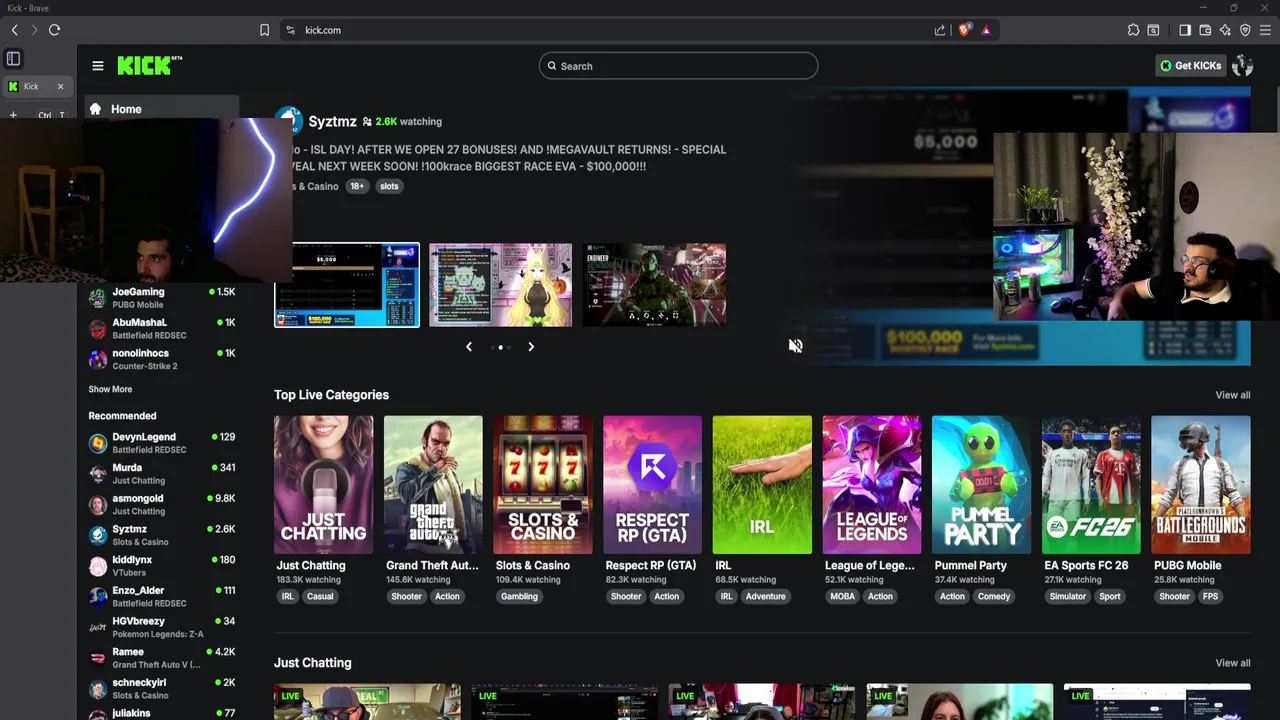1280x720 pixels.
Task: Close the Kick browser tab
Action: (60, 86)
